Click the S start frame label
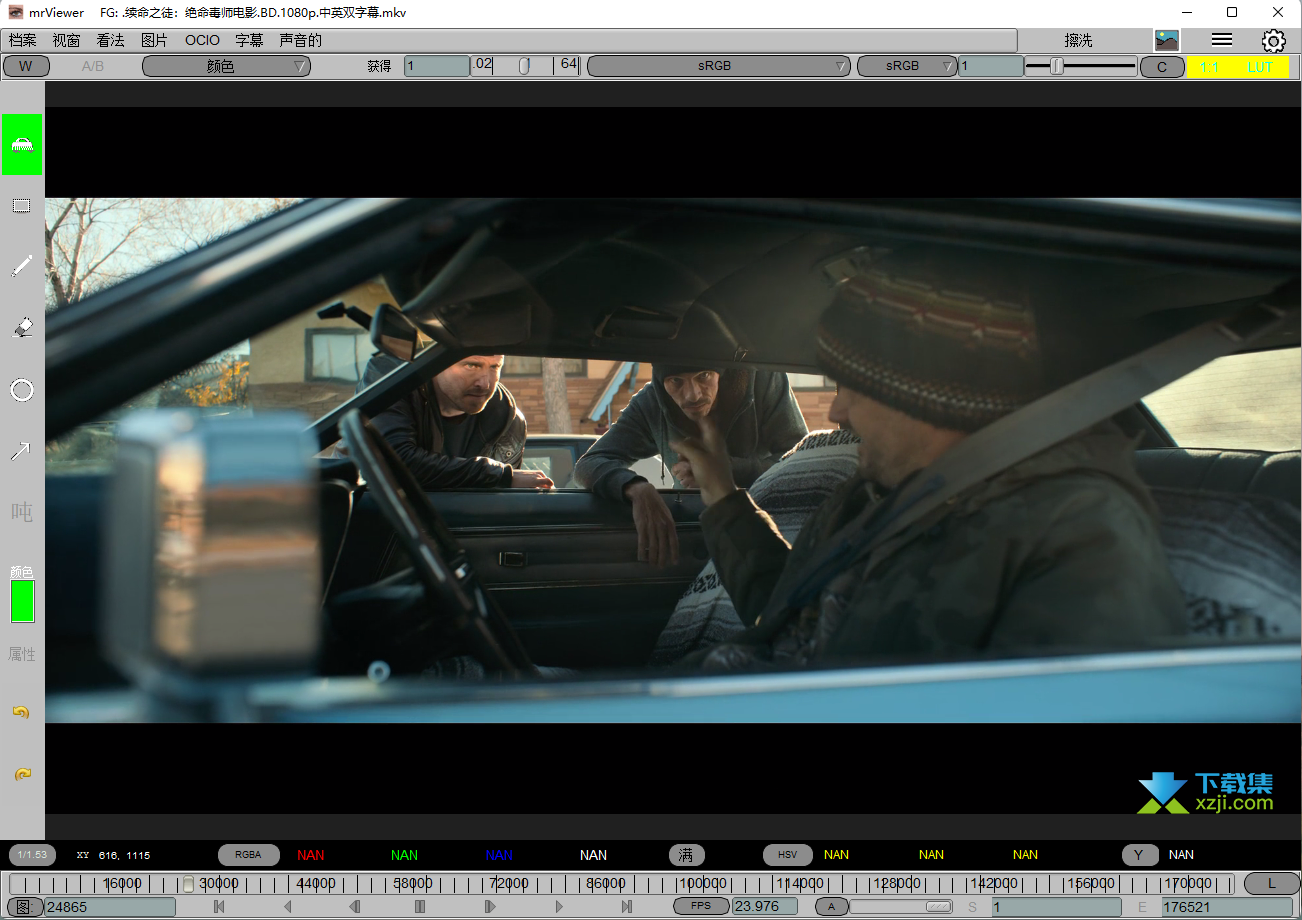The width and height of the screenshot is (1302, 920). pyautogui.click(x=972, y=907)
